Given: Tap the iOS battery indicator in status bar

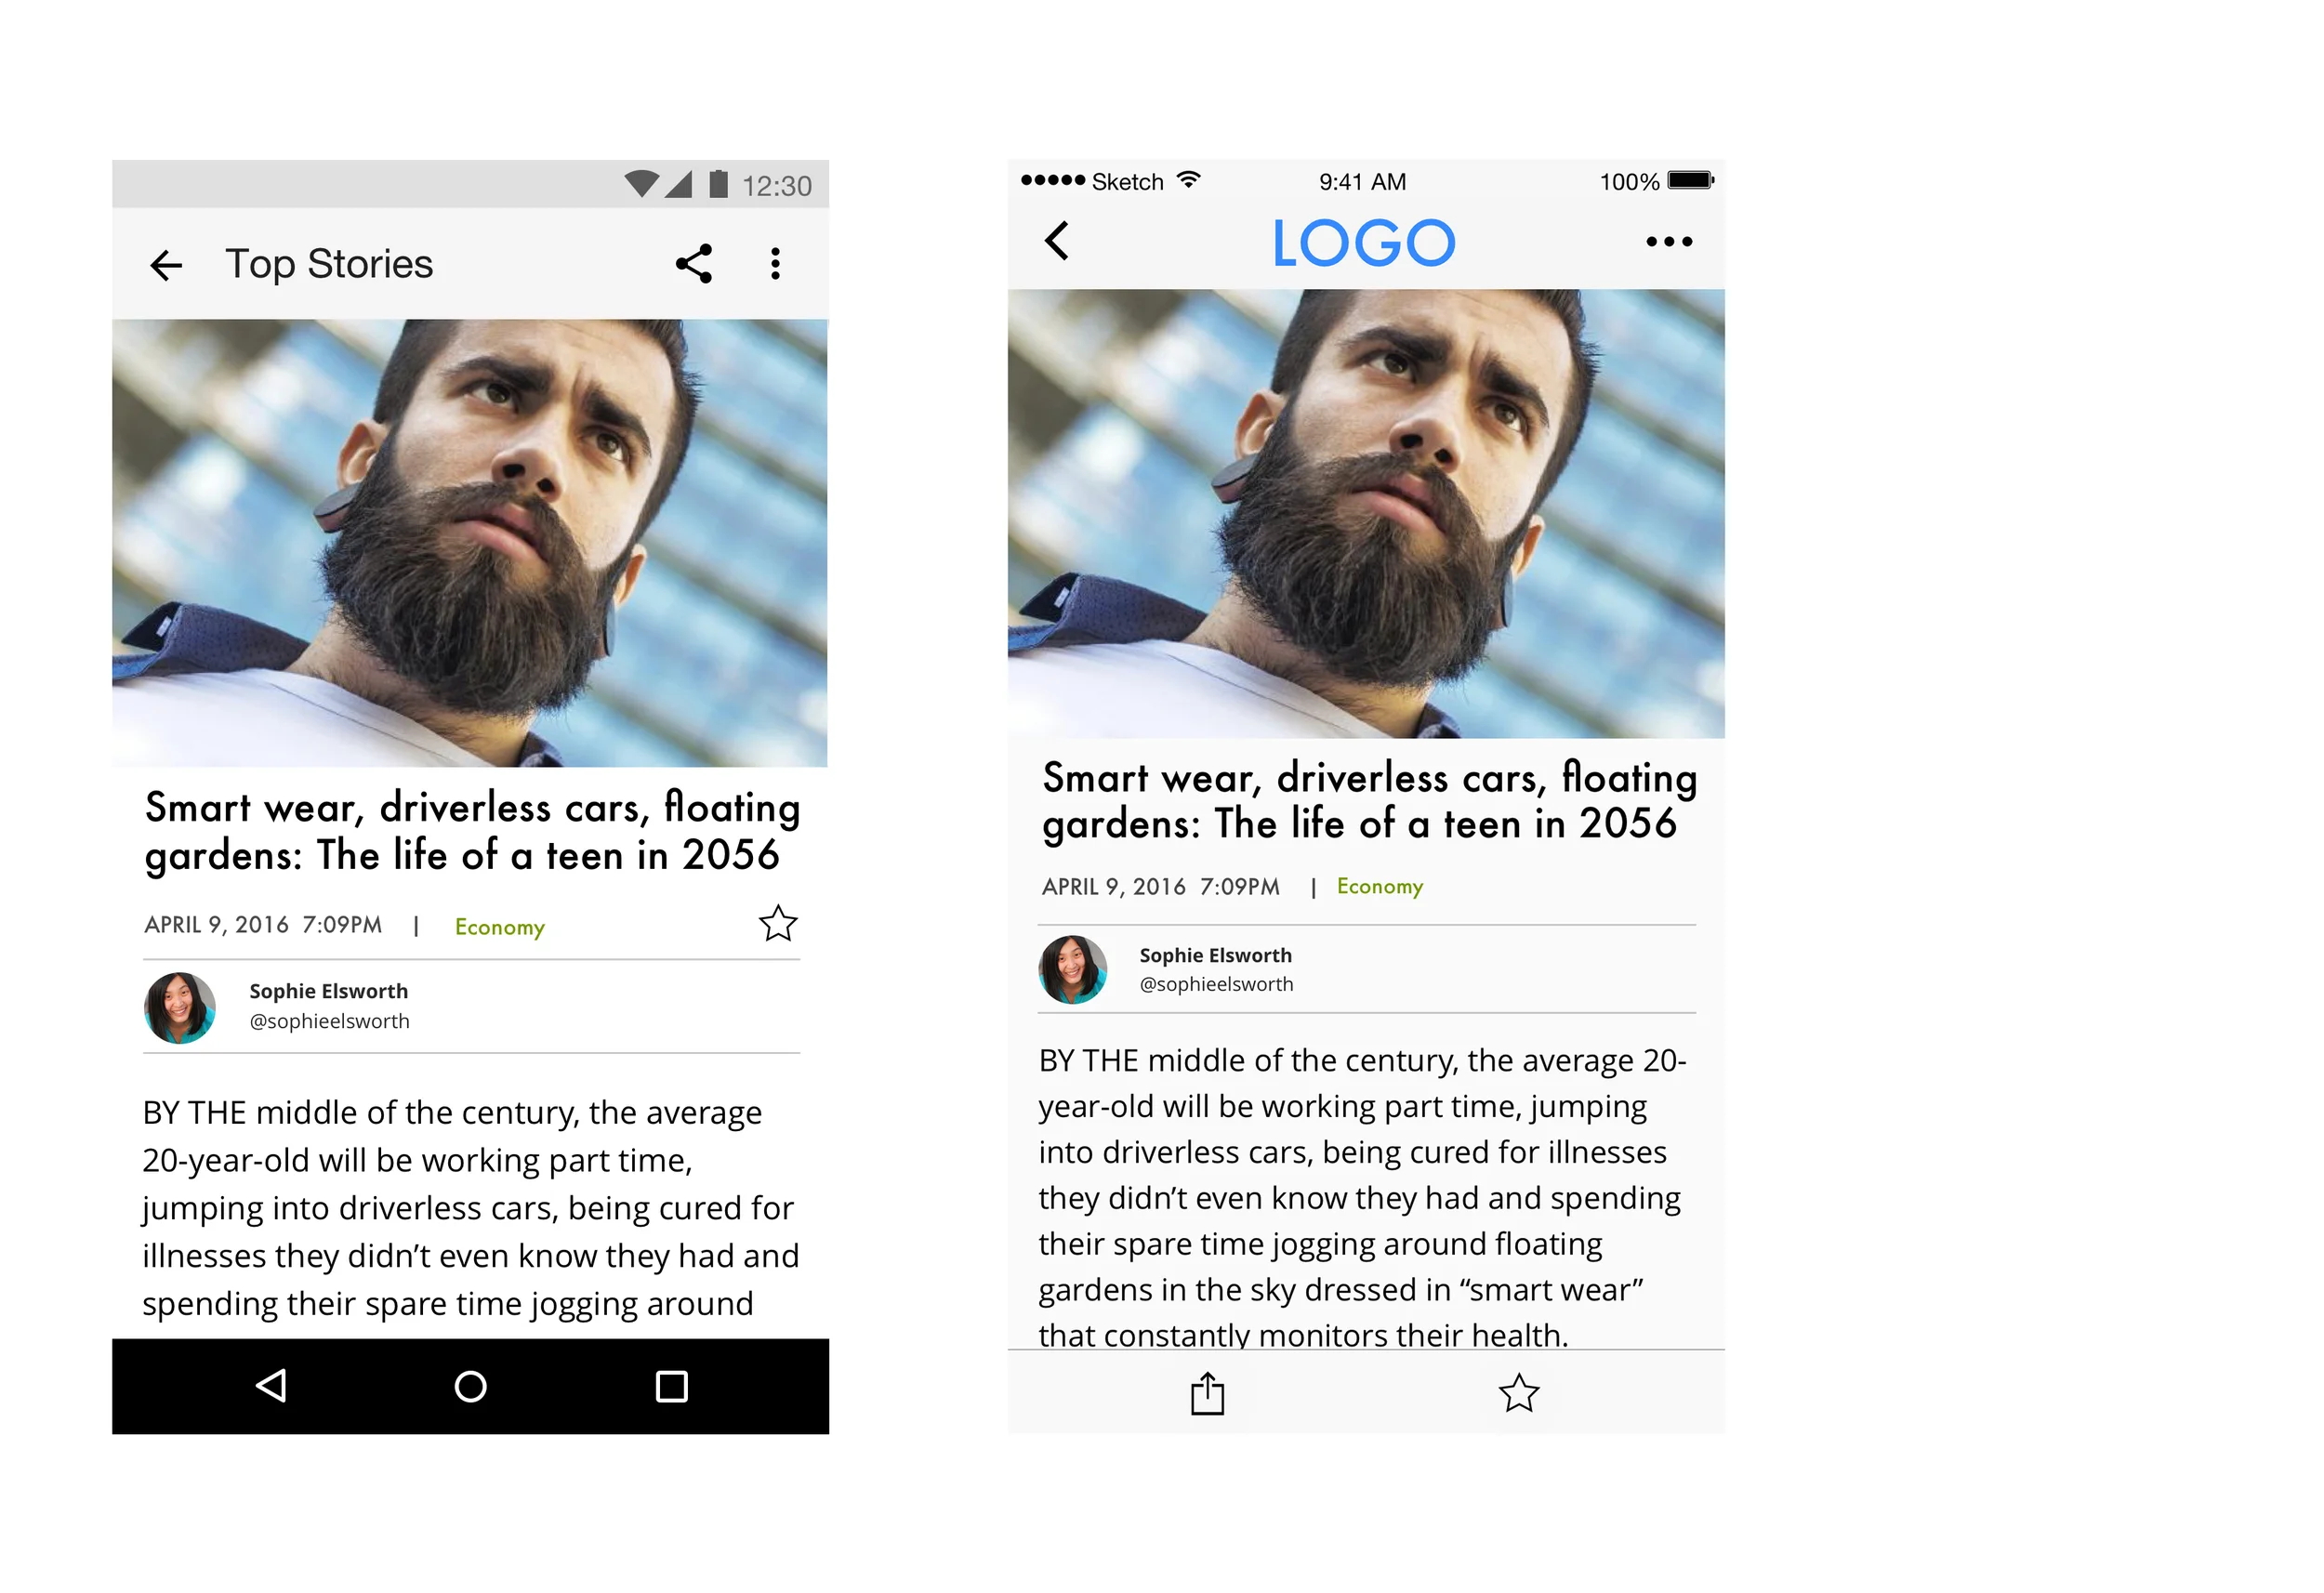Looking at the screenshot, I should pyautogui.click(x=1691, y=181).
